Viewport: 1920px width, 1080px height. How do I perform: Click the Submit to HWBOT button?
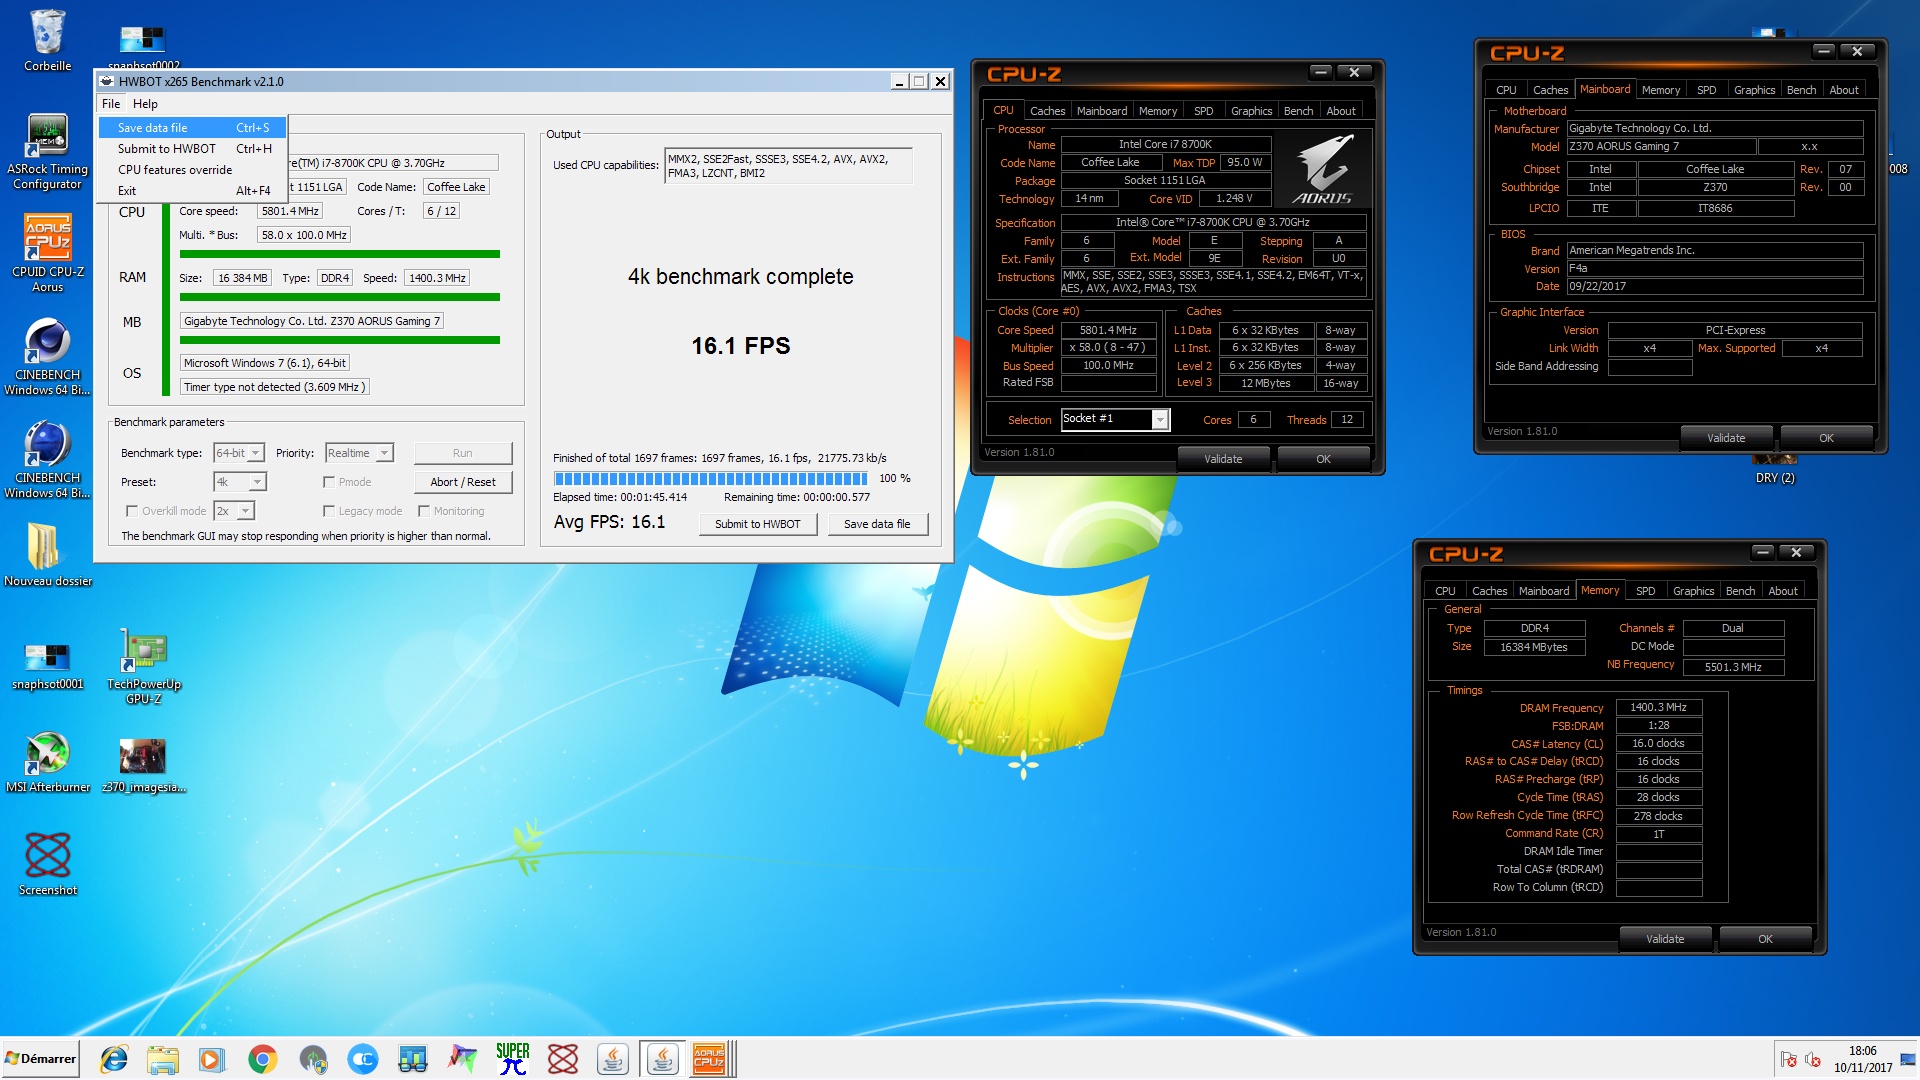click(757, 524)
